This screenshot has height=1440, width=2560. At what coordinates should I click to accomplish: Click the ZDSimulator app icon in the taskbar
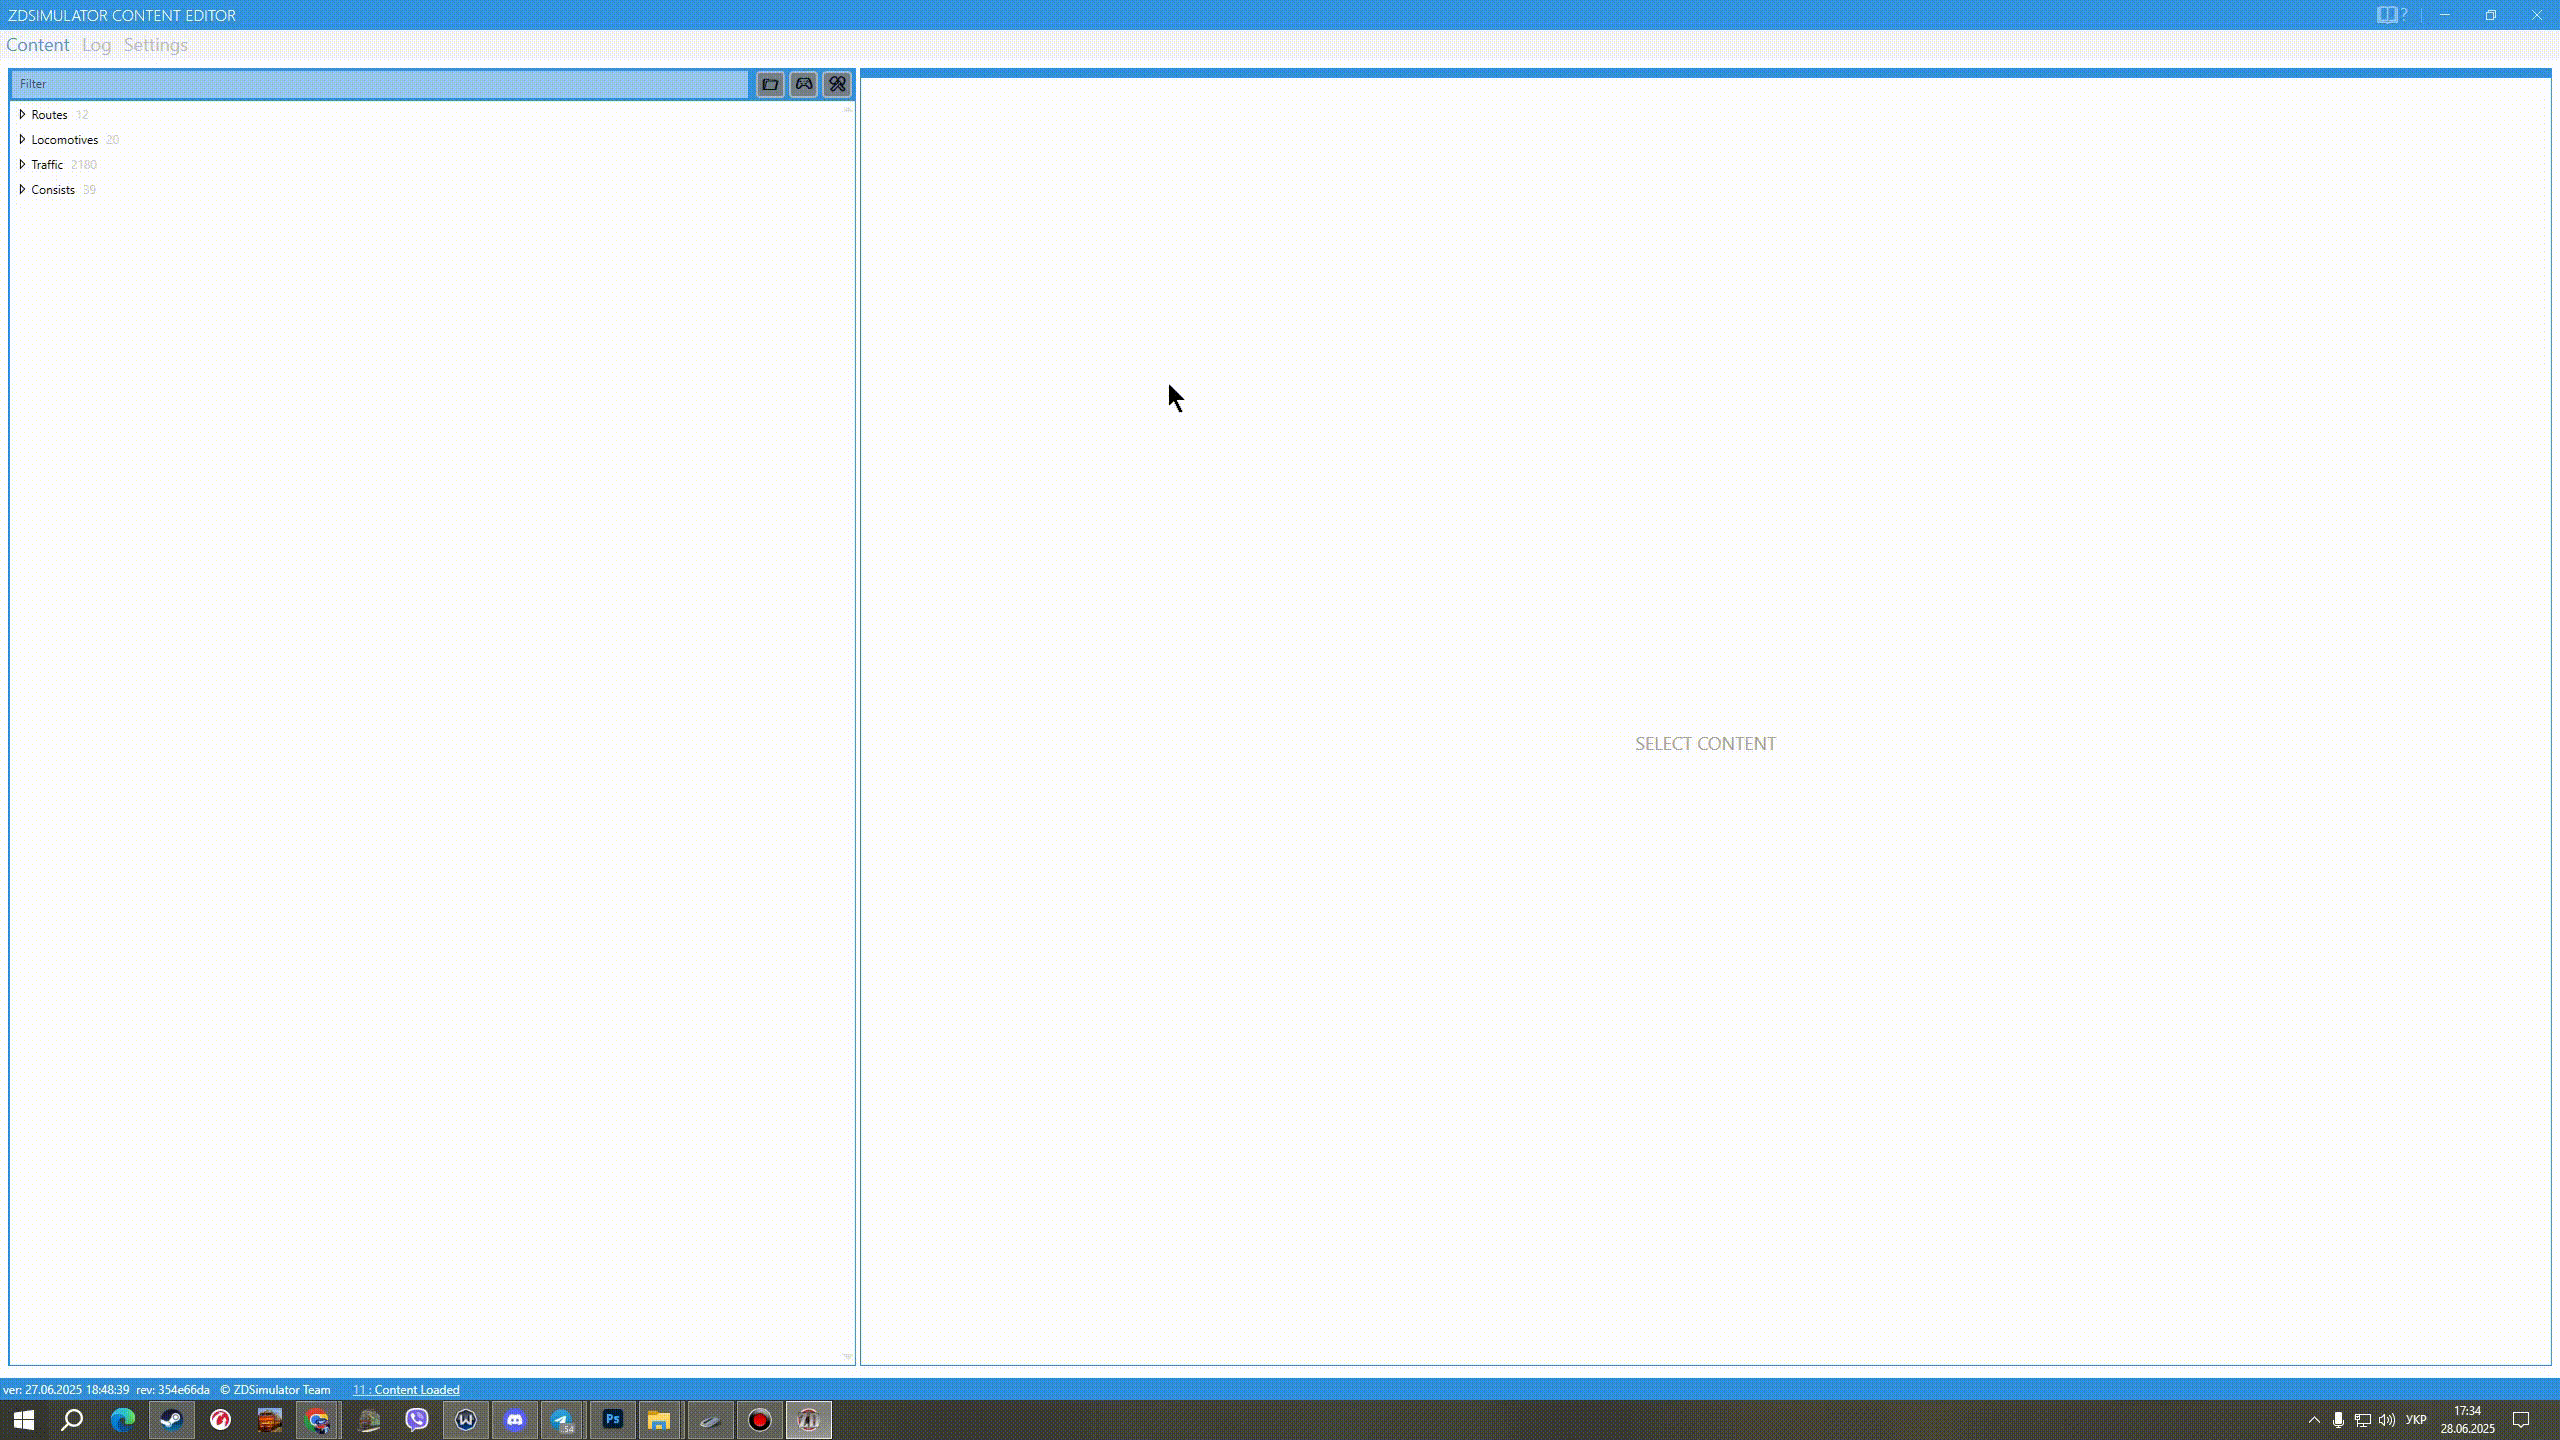pos(808,1419)
